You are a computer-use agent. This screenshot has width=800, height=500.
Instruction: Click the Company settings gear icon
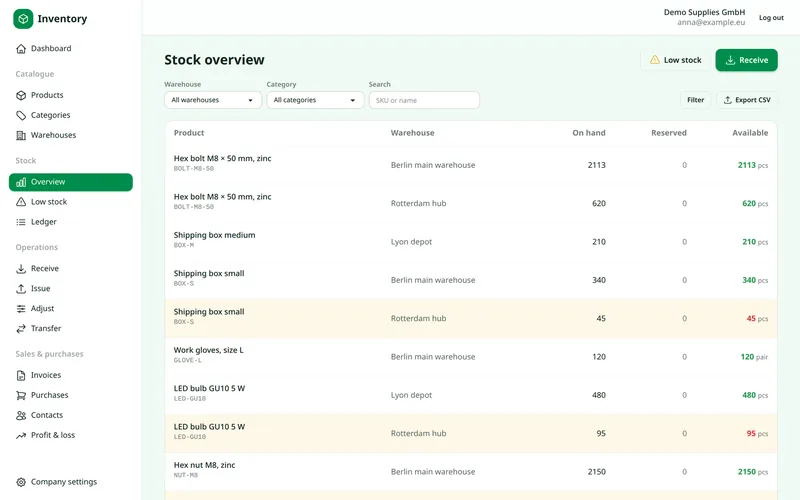[21, 482]
